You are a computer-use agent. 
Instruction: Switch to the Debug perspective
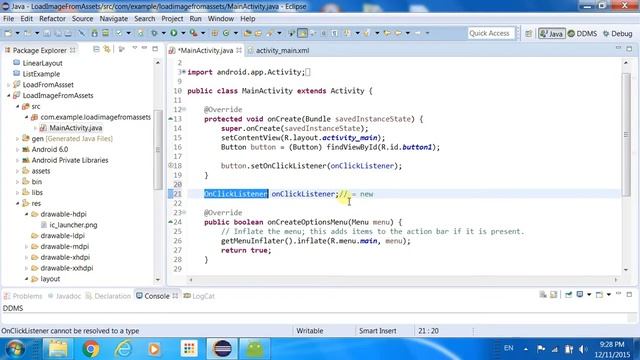[618, 33]
